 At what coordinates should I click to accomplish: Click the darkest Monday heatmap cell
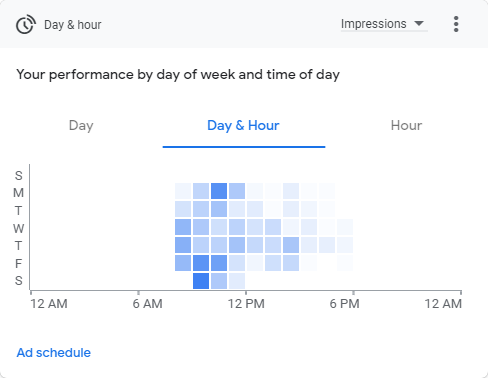coord(219,191)
